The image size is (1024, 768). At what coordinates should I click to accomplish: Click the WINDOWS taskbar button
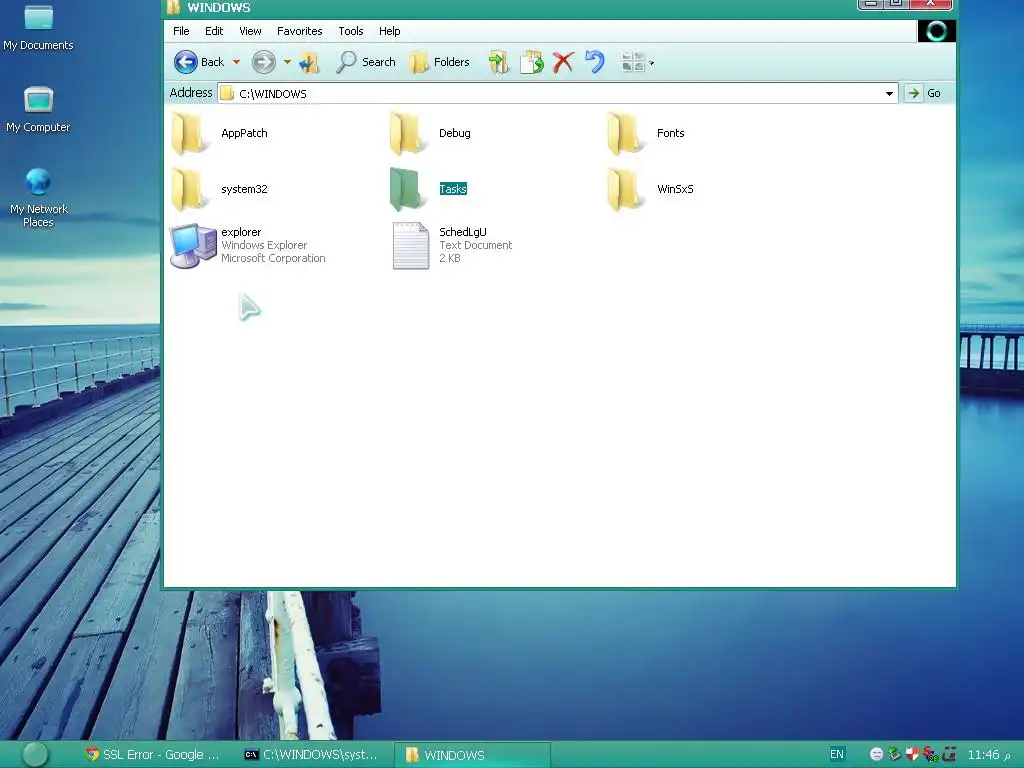(472, 755)
